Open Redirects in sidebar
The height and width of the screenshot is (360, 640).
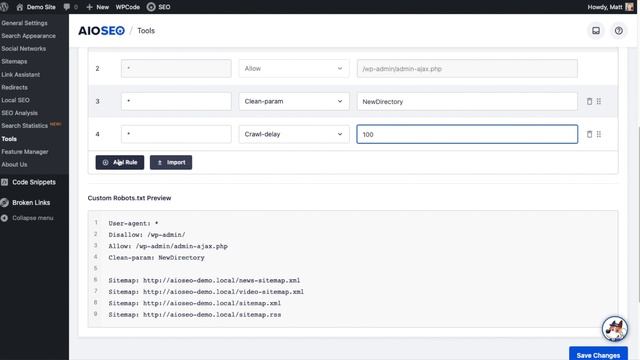pyautogui.click(x=14, y=87)
